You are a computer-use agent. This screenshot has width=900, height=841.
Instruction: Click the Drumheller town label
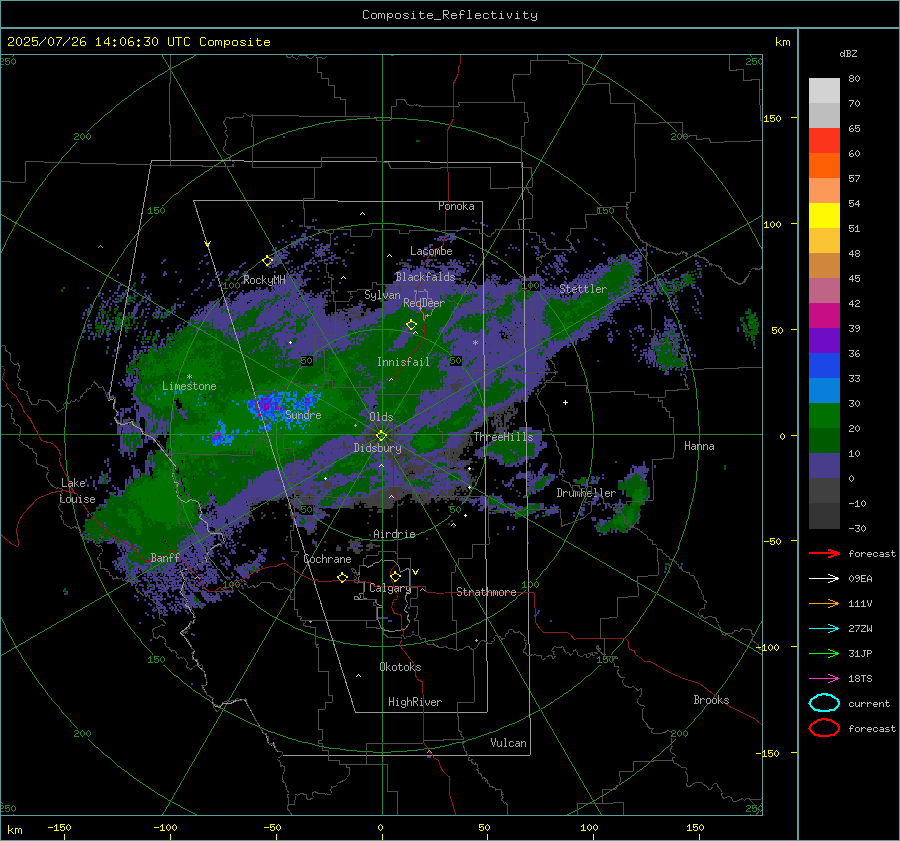[586, 493]
